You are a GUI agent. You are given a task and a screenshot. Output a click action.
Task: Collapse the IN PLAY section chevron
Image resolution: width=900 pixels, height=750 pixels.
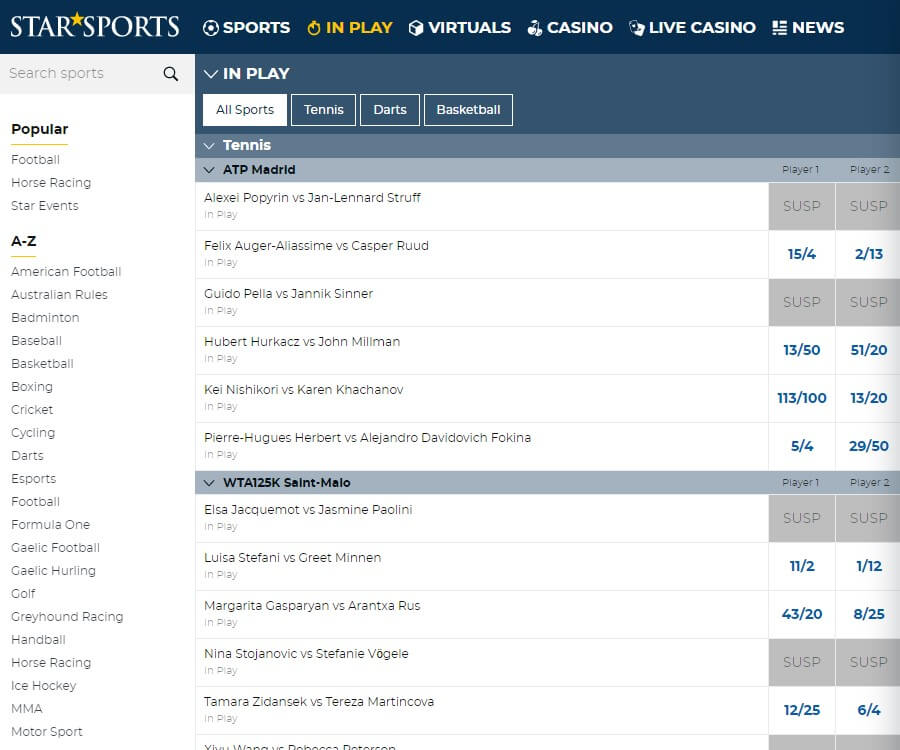211,73
